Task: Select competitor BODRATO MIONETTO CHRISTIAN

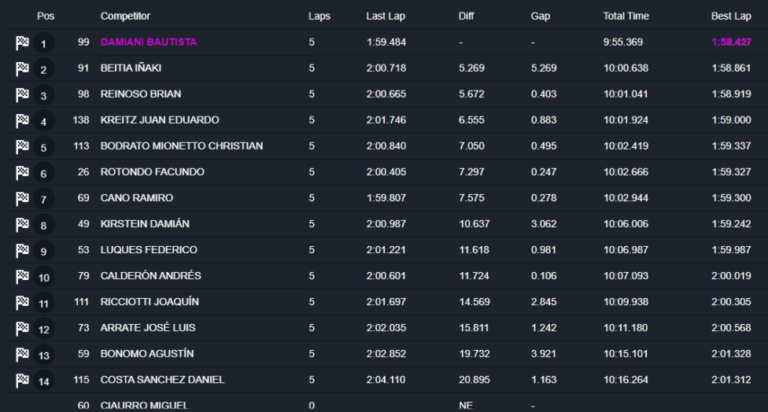Action: coord(182,146)
